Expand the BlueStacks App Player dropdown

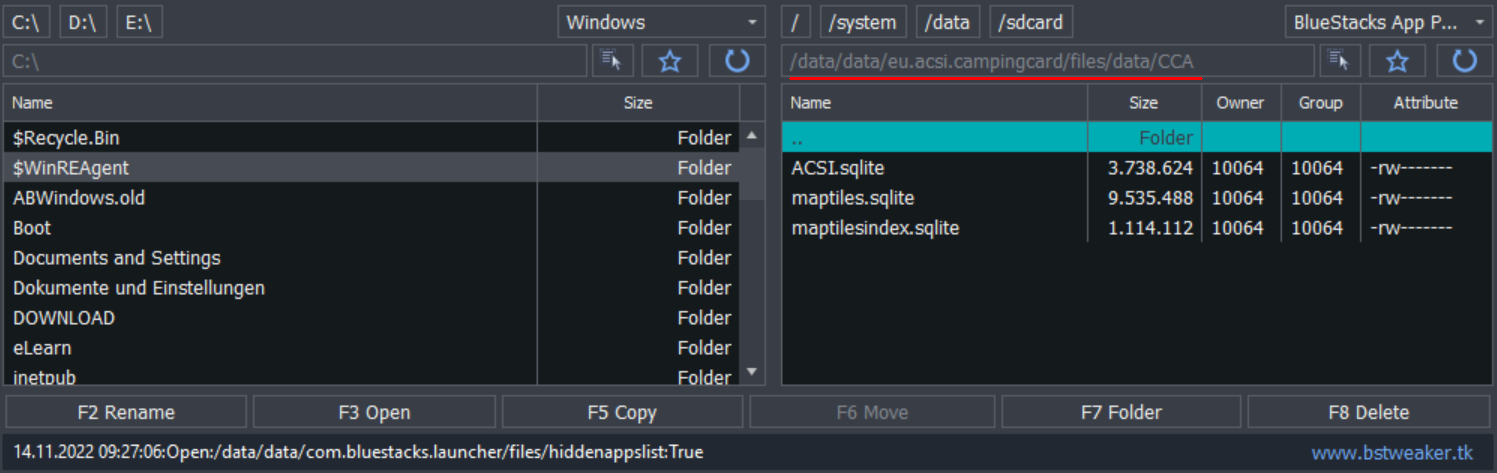tap(1389, 22)
